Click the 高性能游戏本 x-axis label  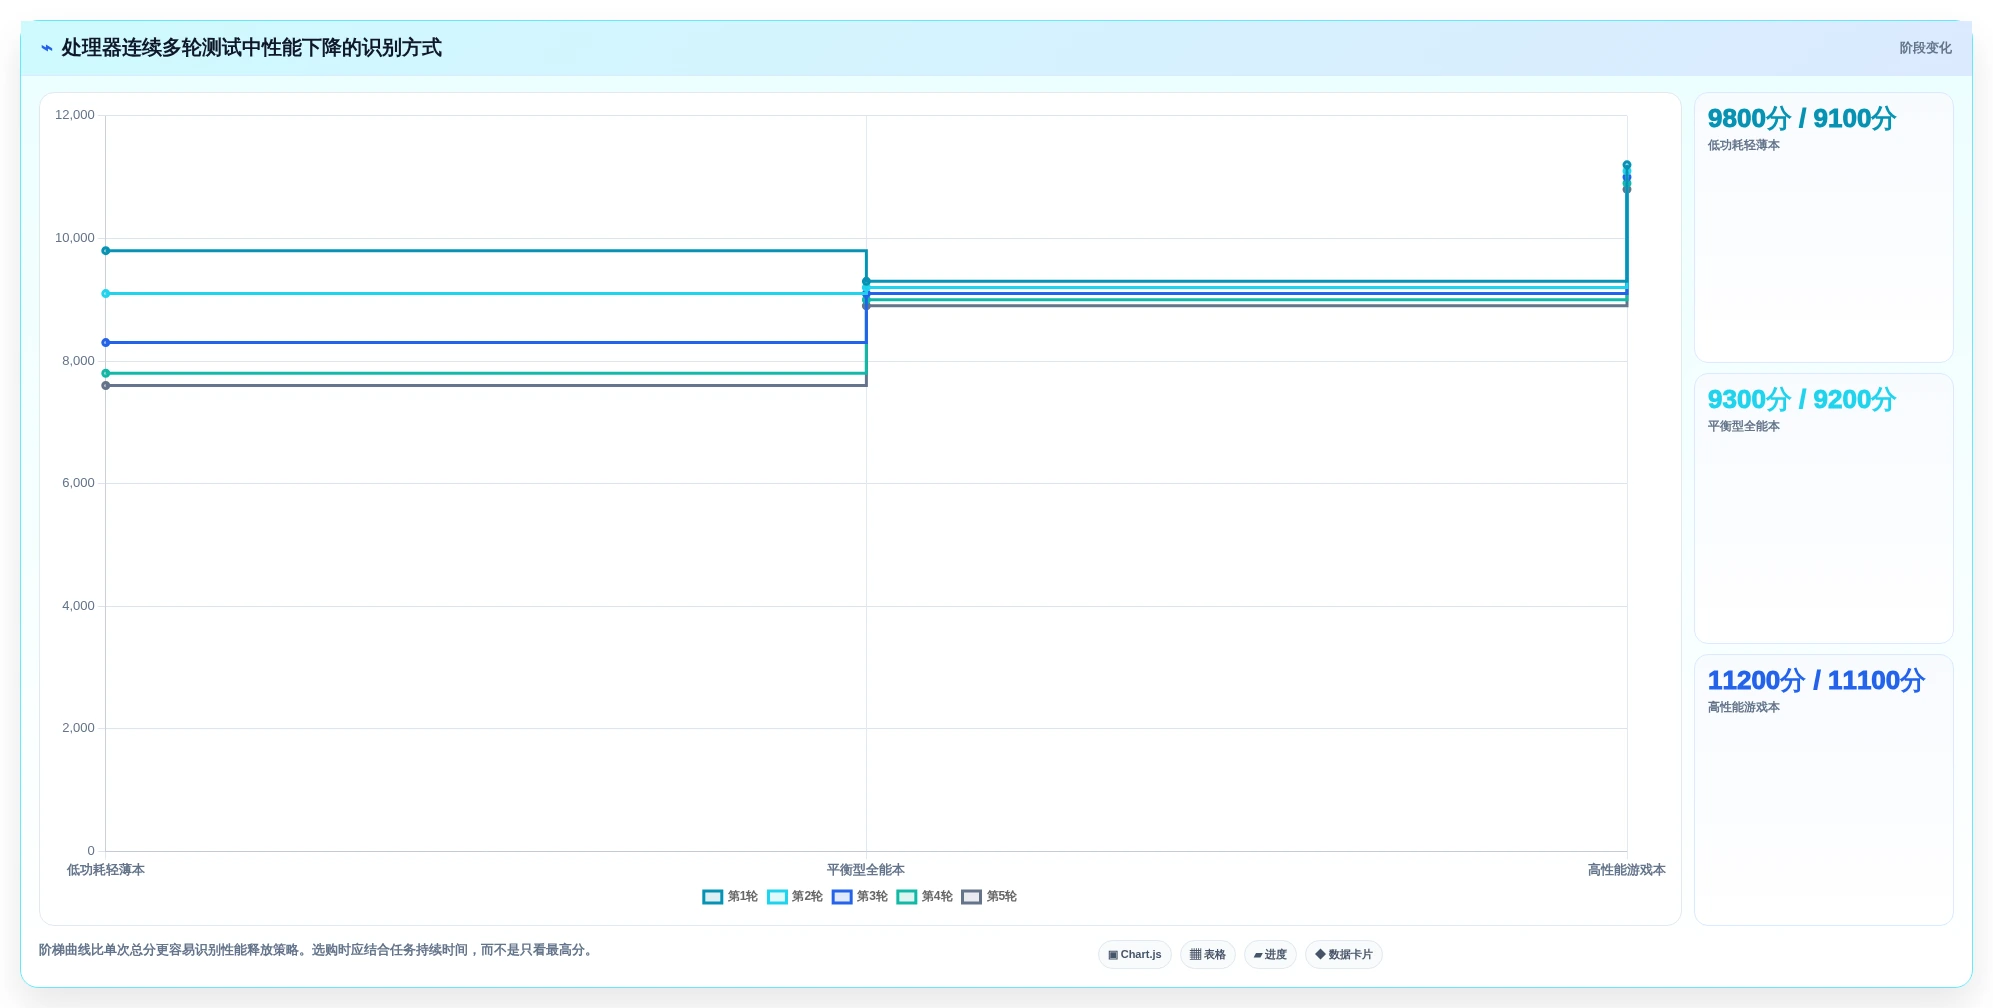[x=1627, y=870]
